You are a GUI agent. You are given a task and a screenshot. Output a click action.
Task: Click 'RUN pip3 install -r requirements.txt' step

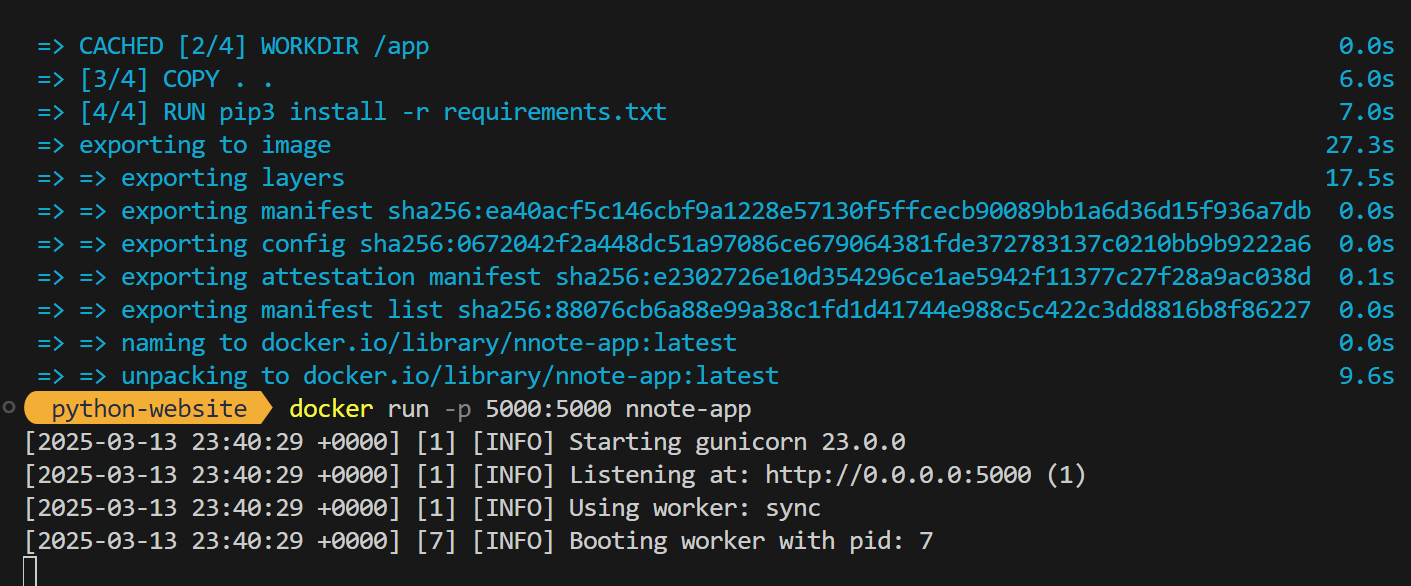pyautogui.click(x=415, y=112)
